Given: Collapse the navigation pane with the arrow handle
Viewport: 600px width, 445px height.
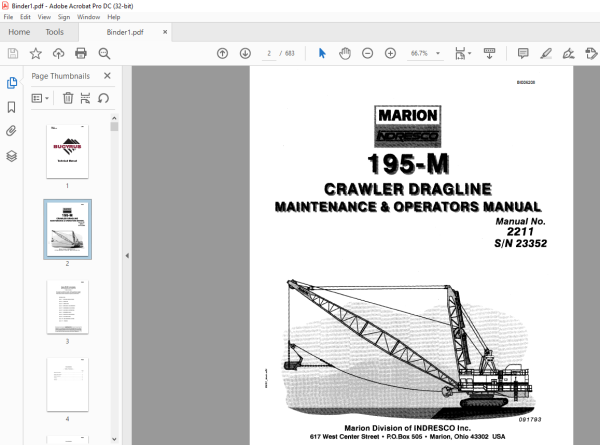Looking at the screenshot, I should tap(127, 255).
